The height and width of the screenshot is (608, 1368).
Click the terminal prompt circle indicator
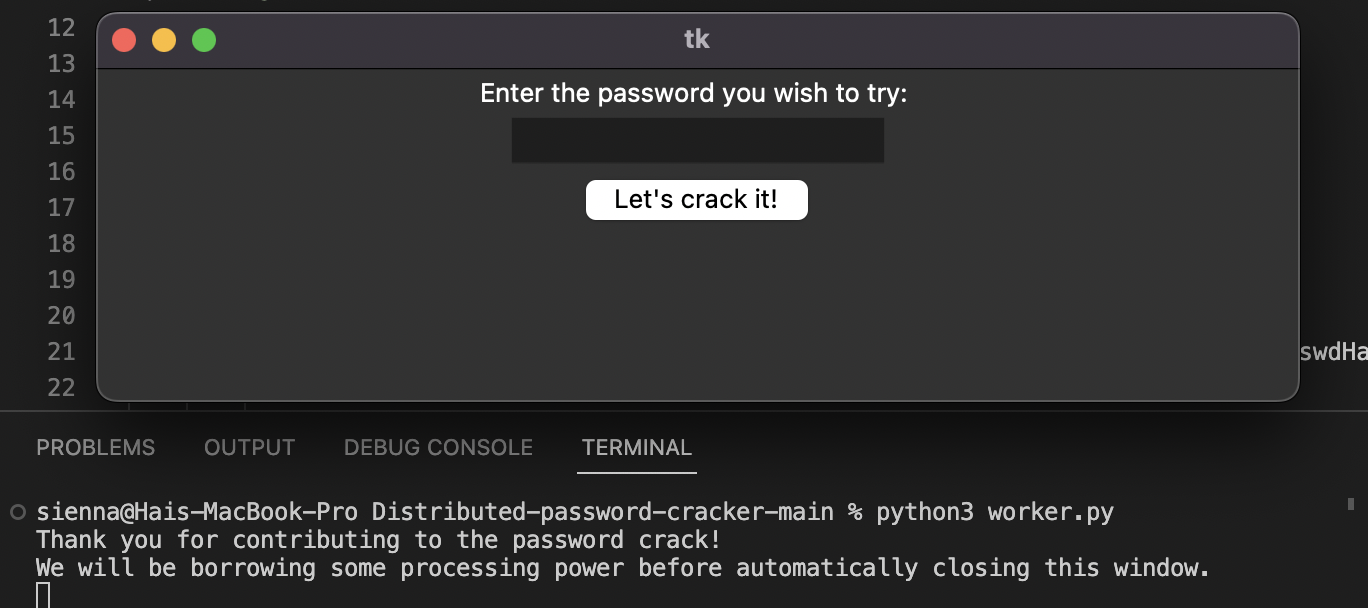tap(17, 513)
